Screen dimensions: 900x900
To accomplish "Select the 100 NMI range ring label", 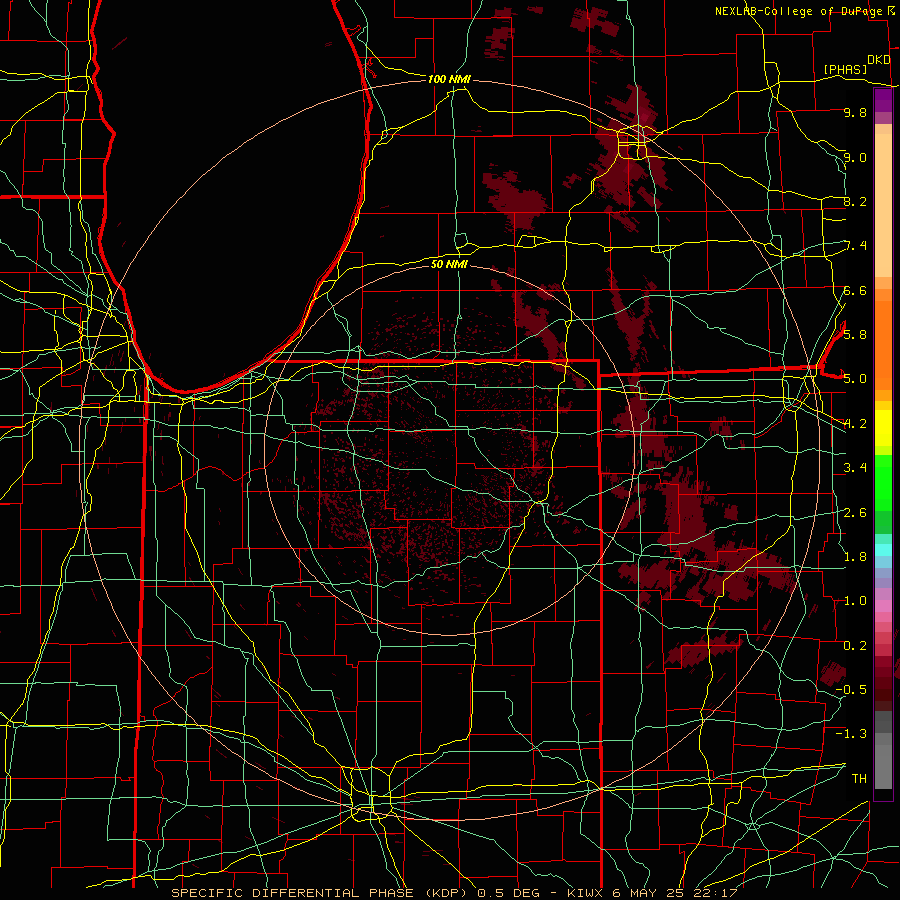I will (449, 79).
